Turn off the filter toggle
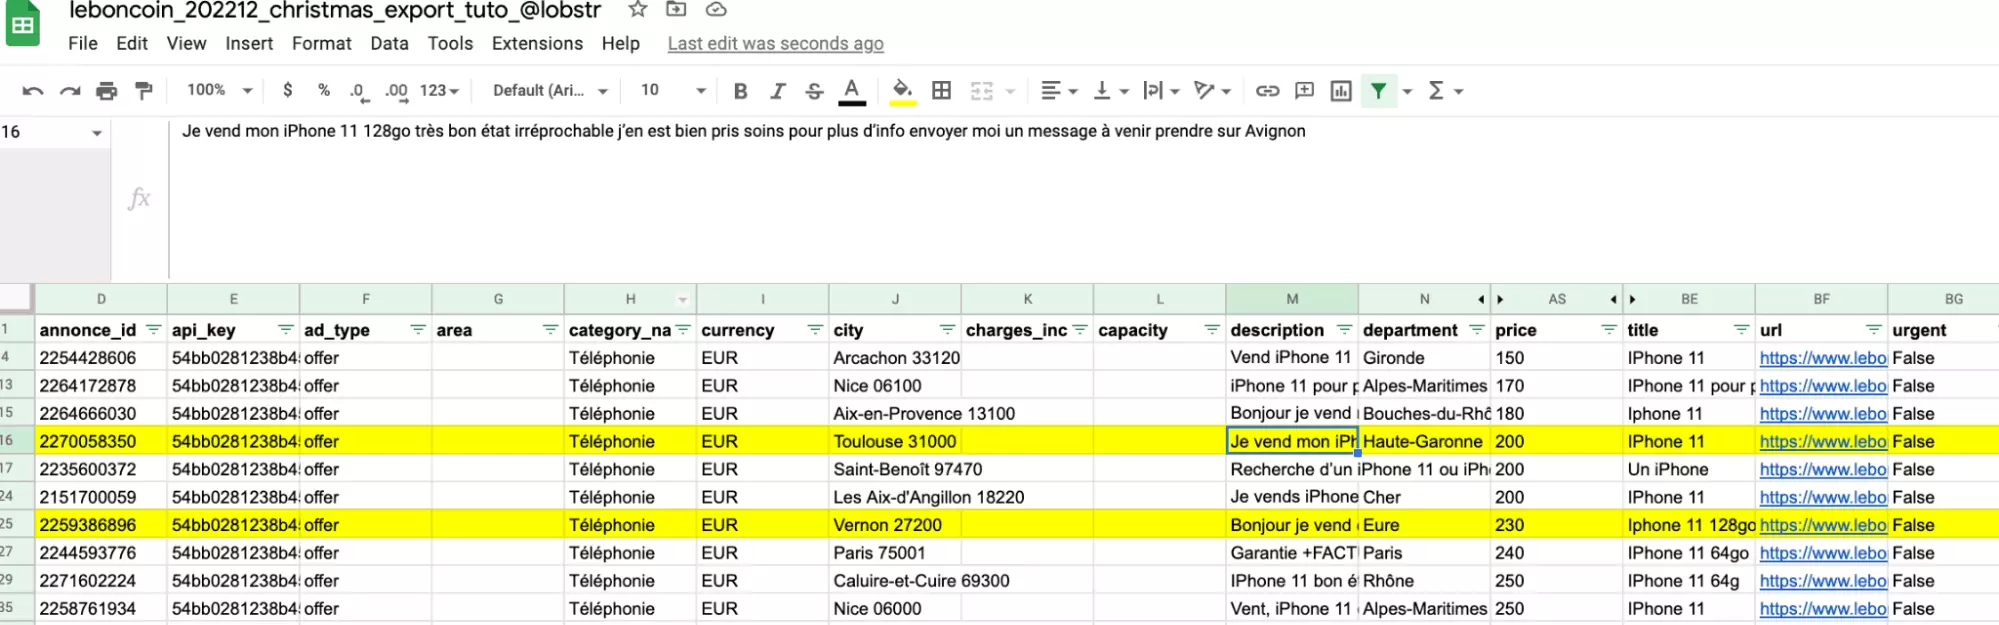The width and height of the screenshot is (1999, 625). (1379, 91)
